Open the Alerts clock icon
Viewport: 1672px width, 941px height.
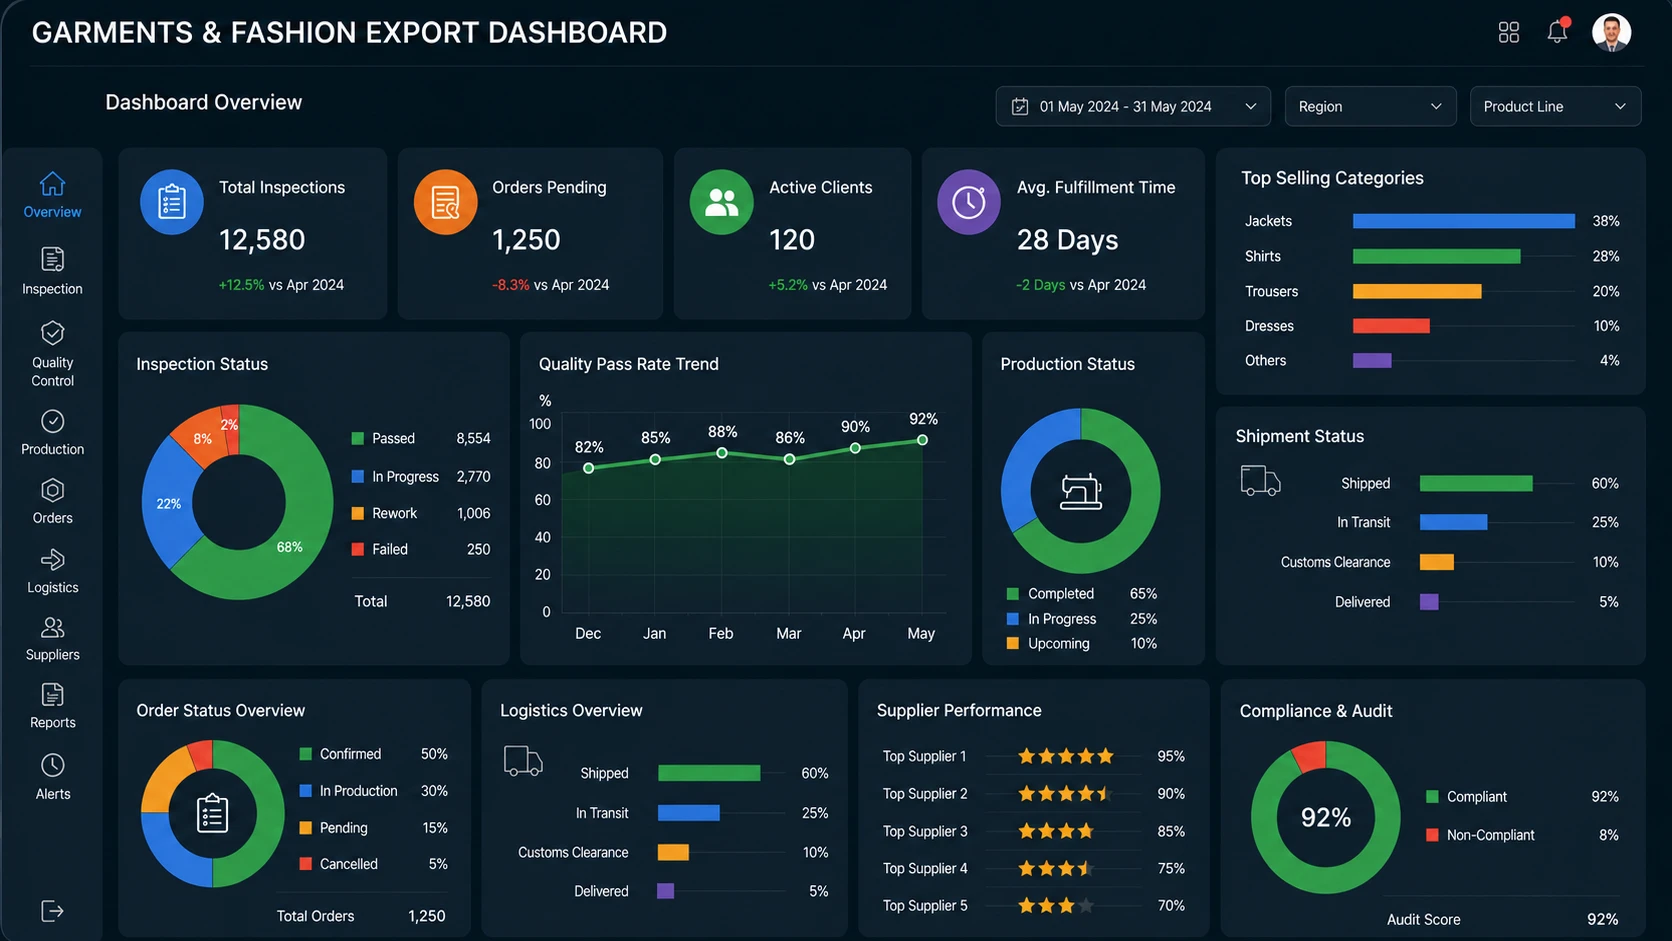[x=52, y=765]
